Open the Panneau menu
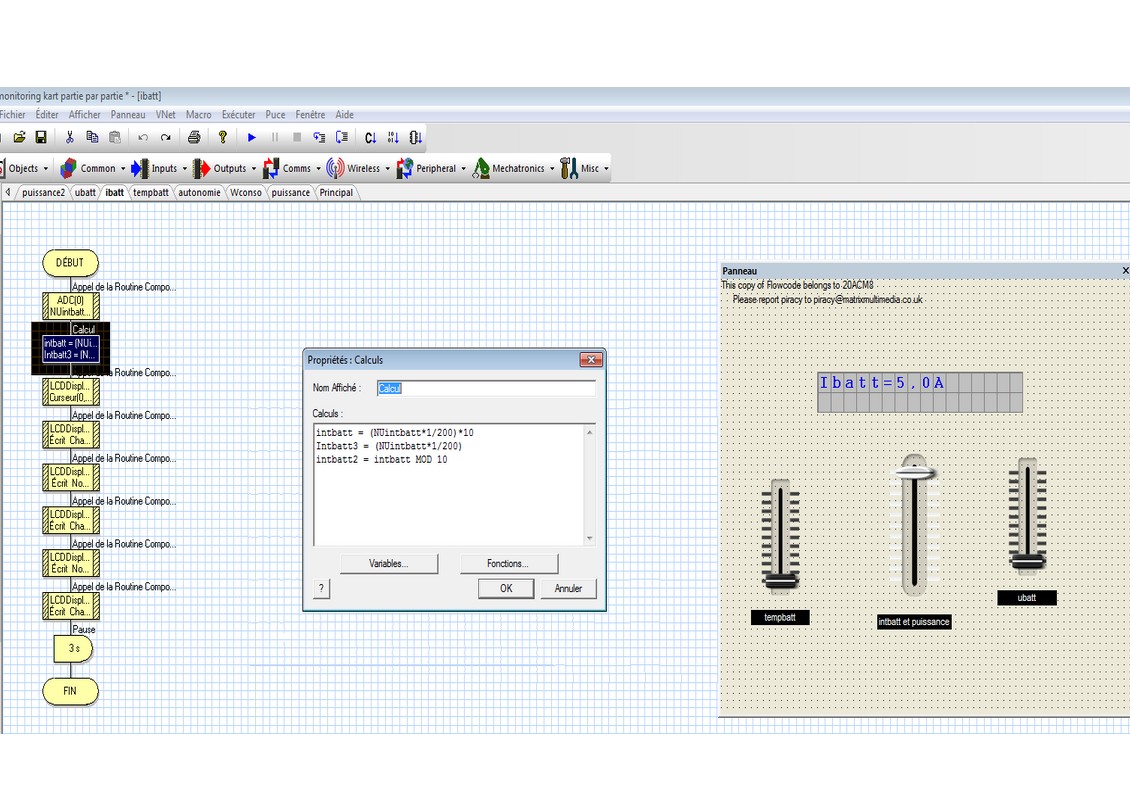 pos(128,115)
